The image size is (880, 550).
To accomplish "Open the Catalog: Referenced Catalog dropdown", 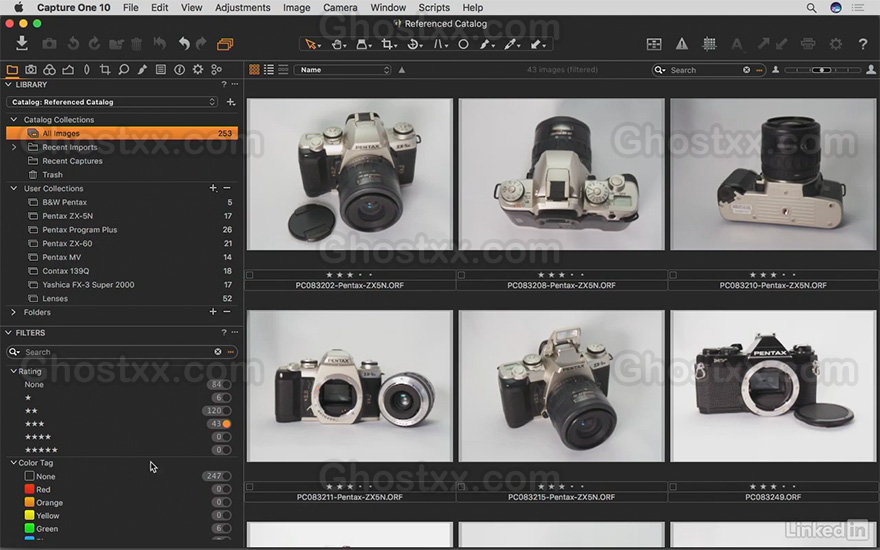I will (112, 102).
